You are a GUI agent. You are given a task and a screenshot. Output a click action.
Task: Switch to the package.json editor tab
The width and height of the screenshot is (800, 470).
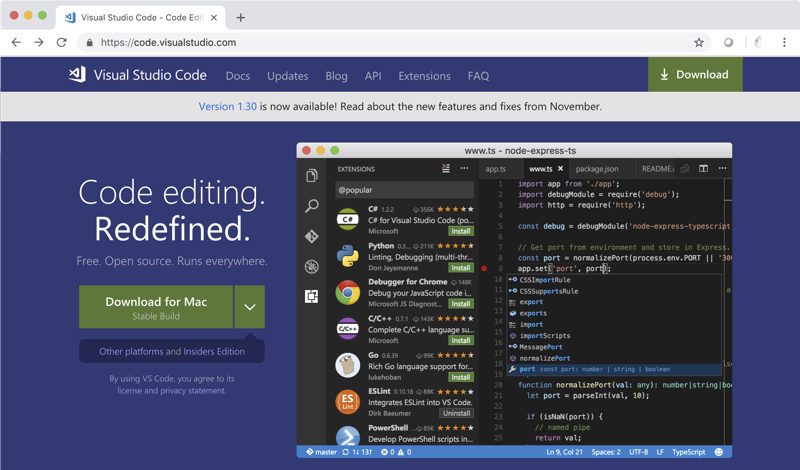pos(597,169)
